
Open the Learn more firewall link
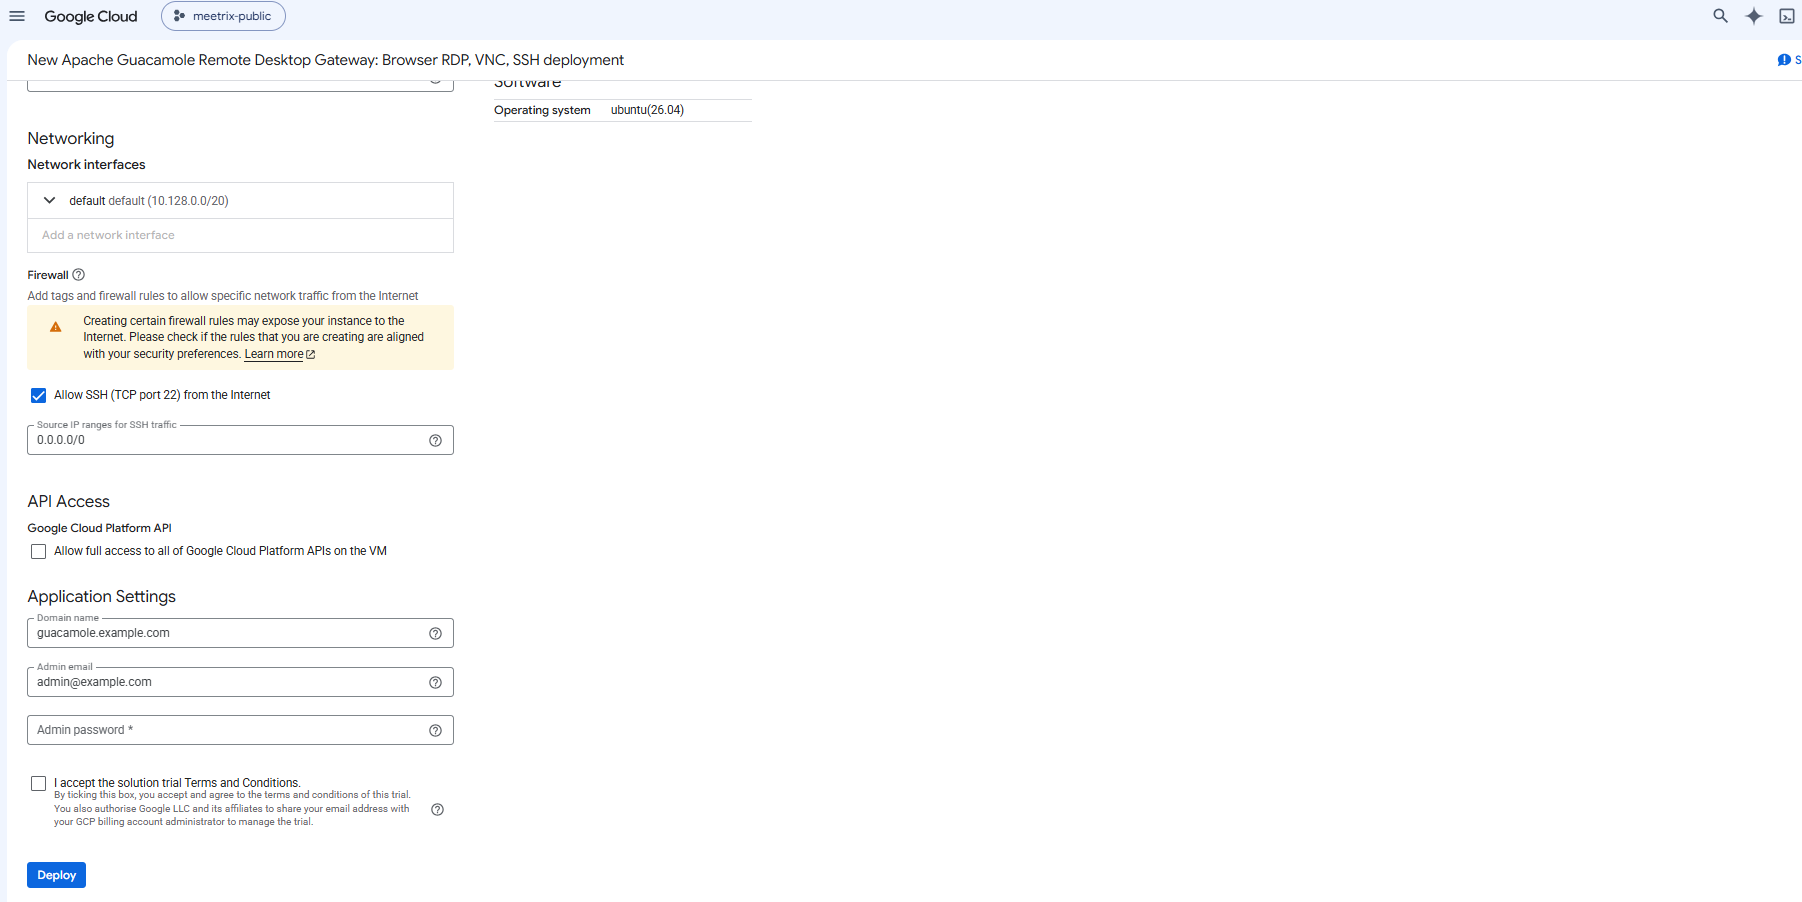279,354
